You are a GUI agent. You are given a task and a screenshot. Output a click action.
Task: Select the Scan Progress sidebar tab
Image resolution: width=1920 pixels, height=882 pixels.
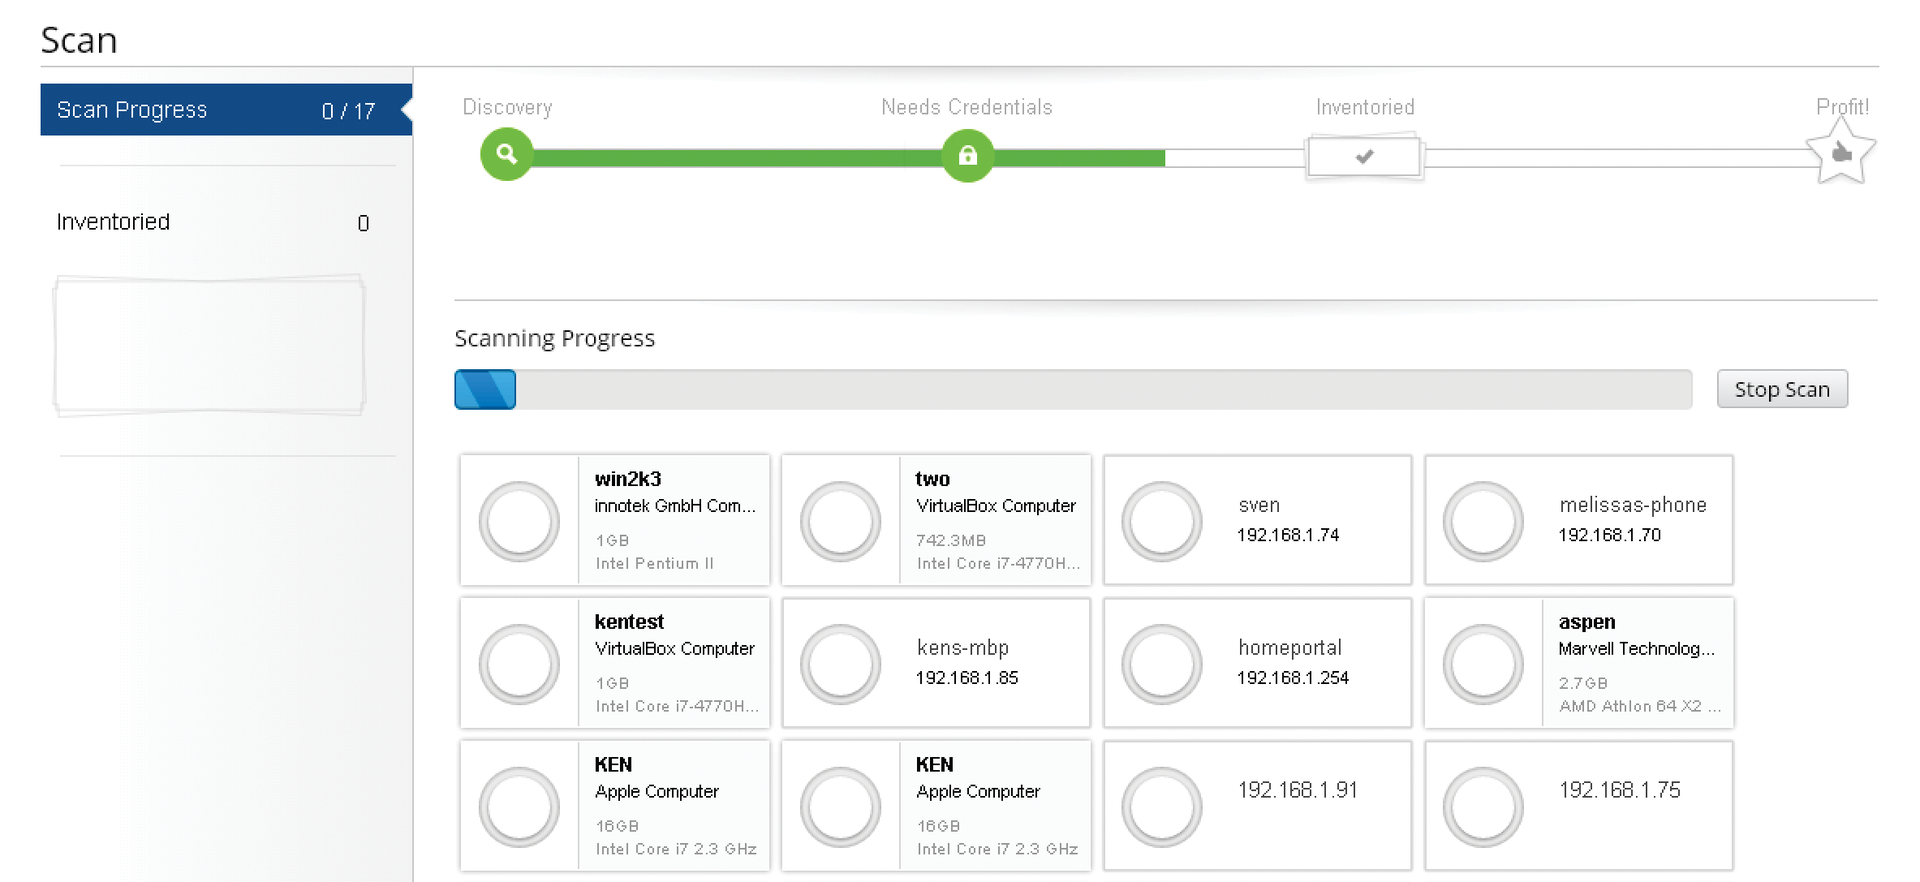(x=225, y=110)
